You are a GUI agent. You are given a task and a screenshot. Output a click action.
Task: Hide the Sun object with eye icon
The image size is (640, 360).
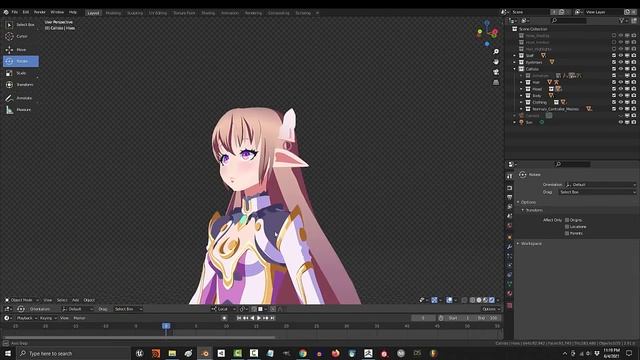coord(620,122)
